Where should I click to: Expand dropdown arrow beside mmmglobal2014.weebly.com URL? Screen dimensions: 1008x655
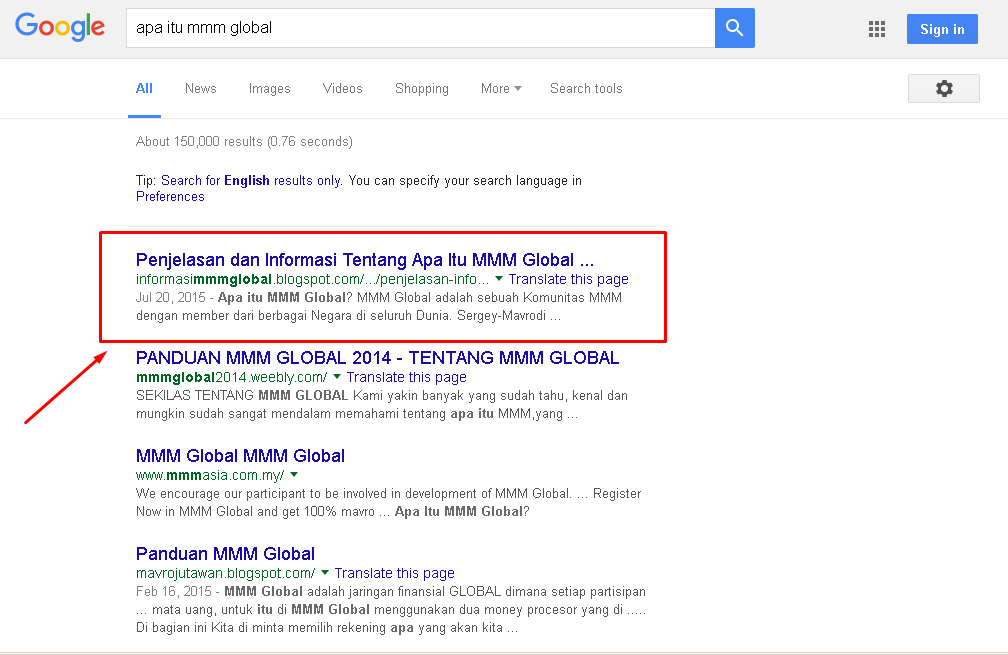(x=337, y=377)
